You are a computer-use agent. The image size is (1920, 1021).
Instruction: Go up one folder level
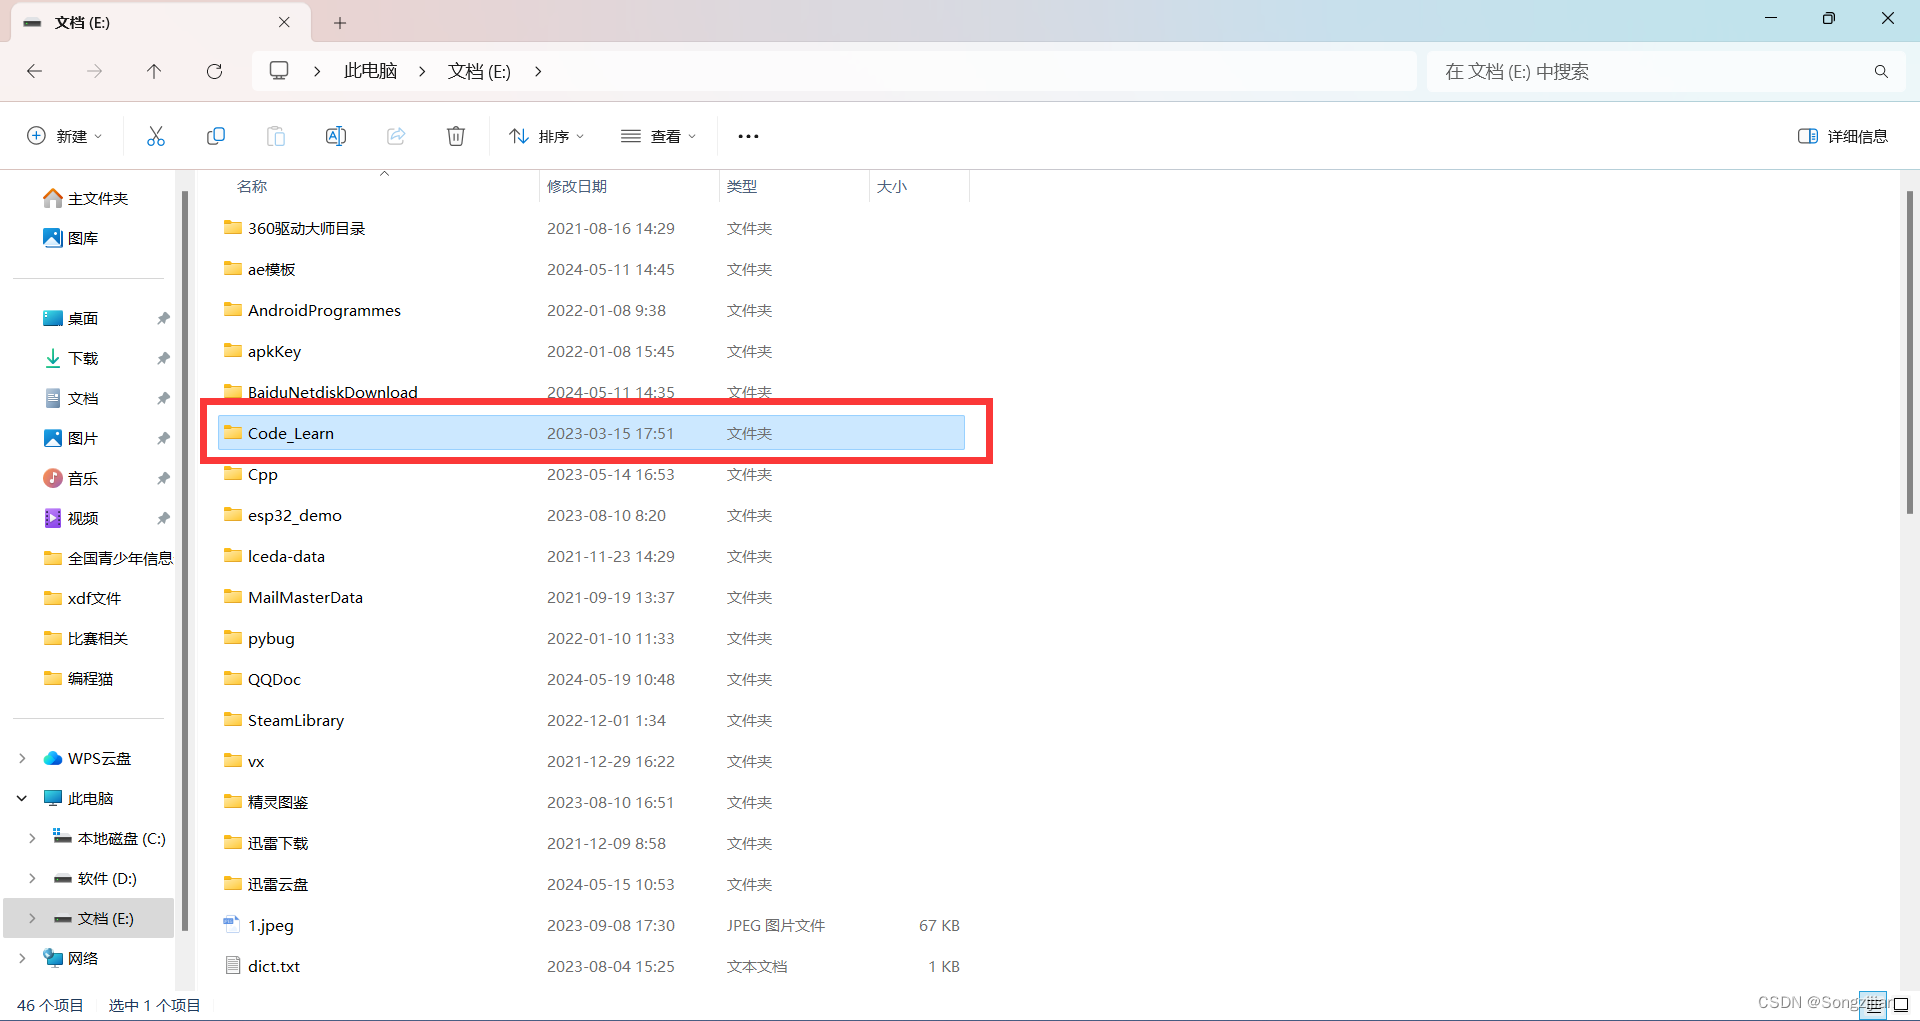[154, 71]
